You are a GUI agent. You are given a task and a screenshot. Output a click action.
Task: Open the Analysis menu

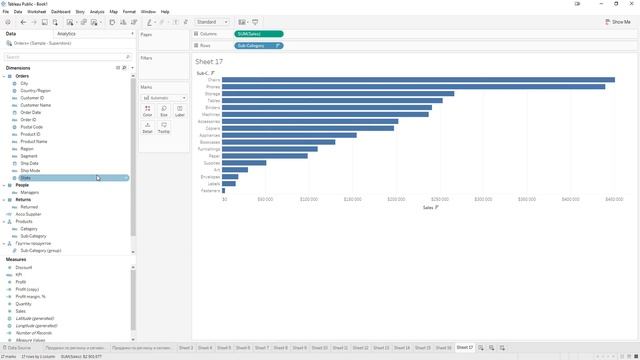(97, 12)
